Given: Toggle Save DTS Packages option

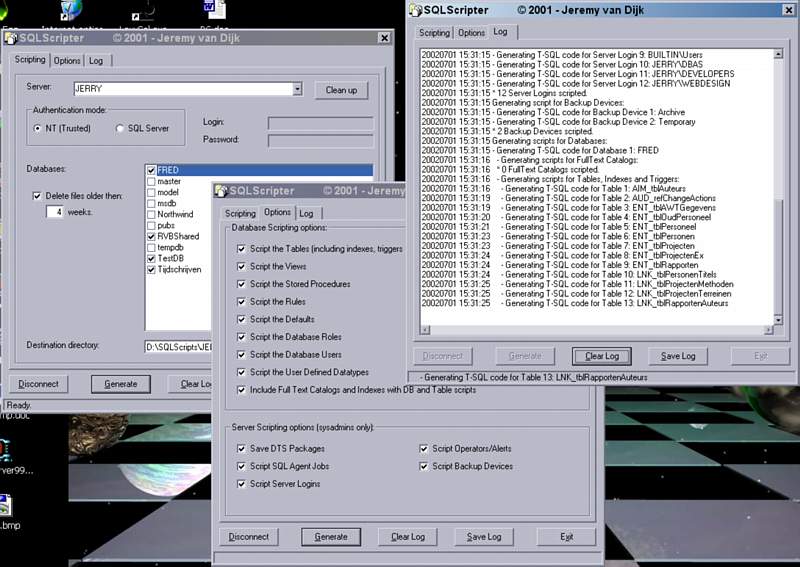Looking at the screenshot, I should [241, 449].
